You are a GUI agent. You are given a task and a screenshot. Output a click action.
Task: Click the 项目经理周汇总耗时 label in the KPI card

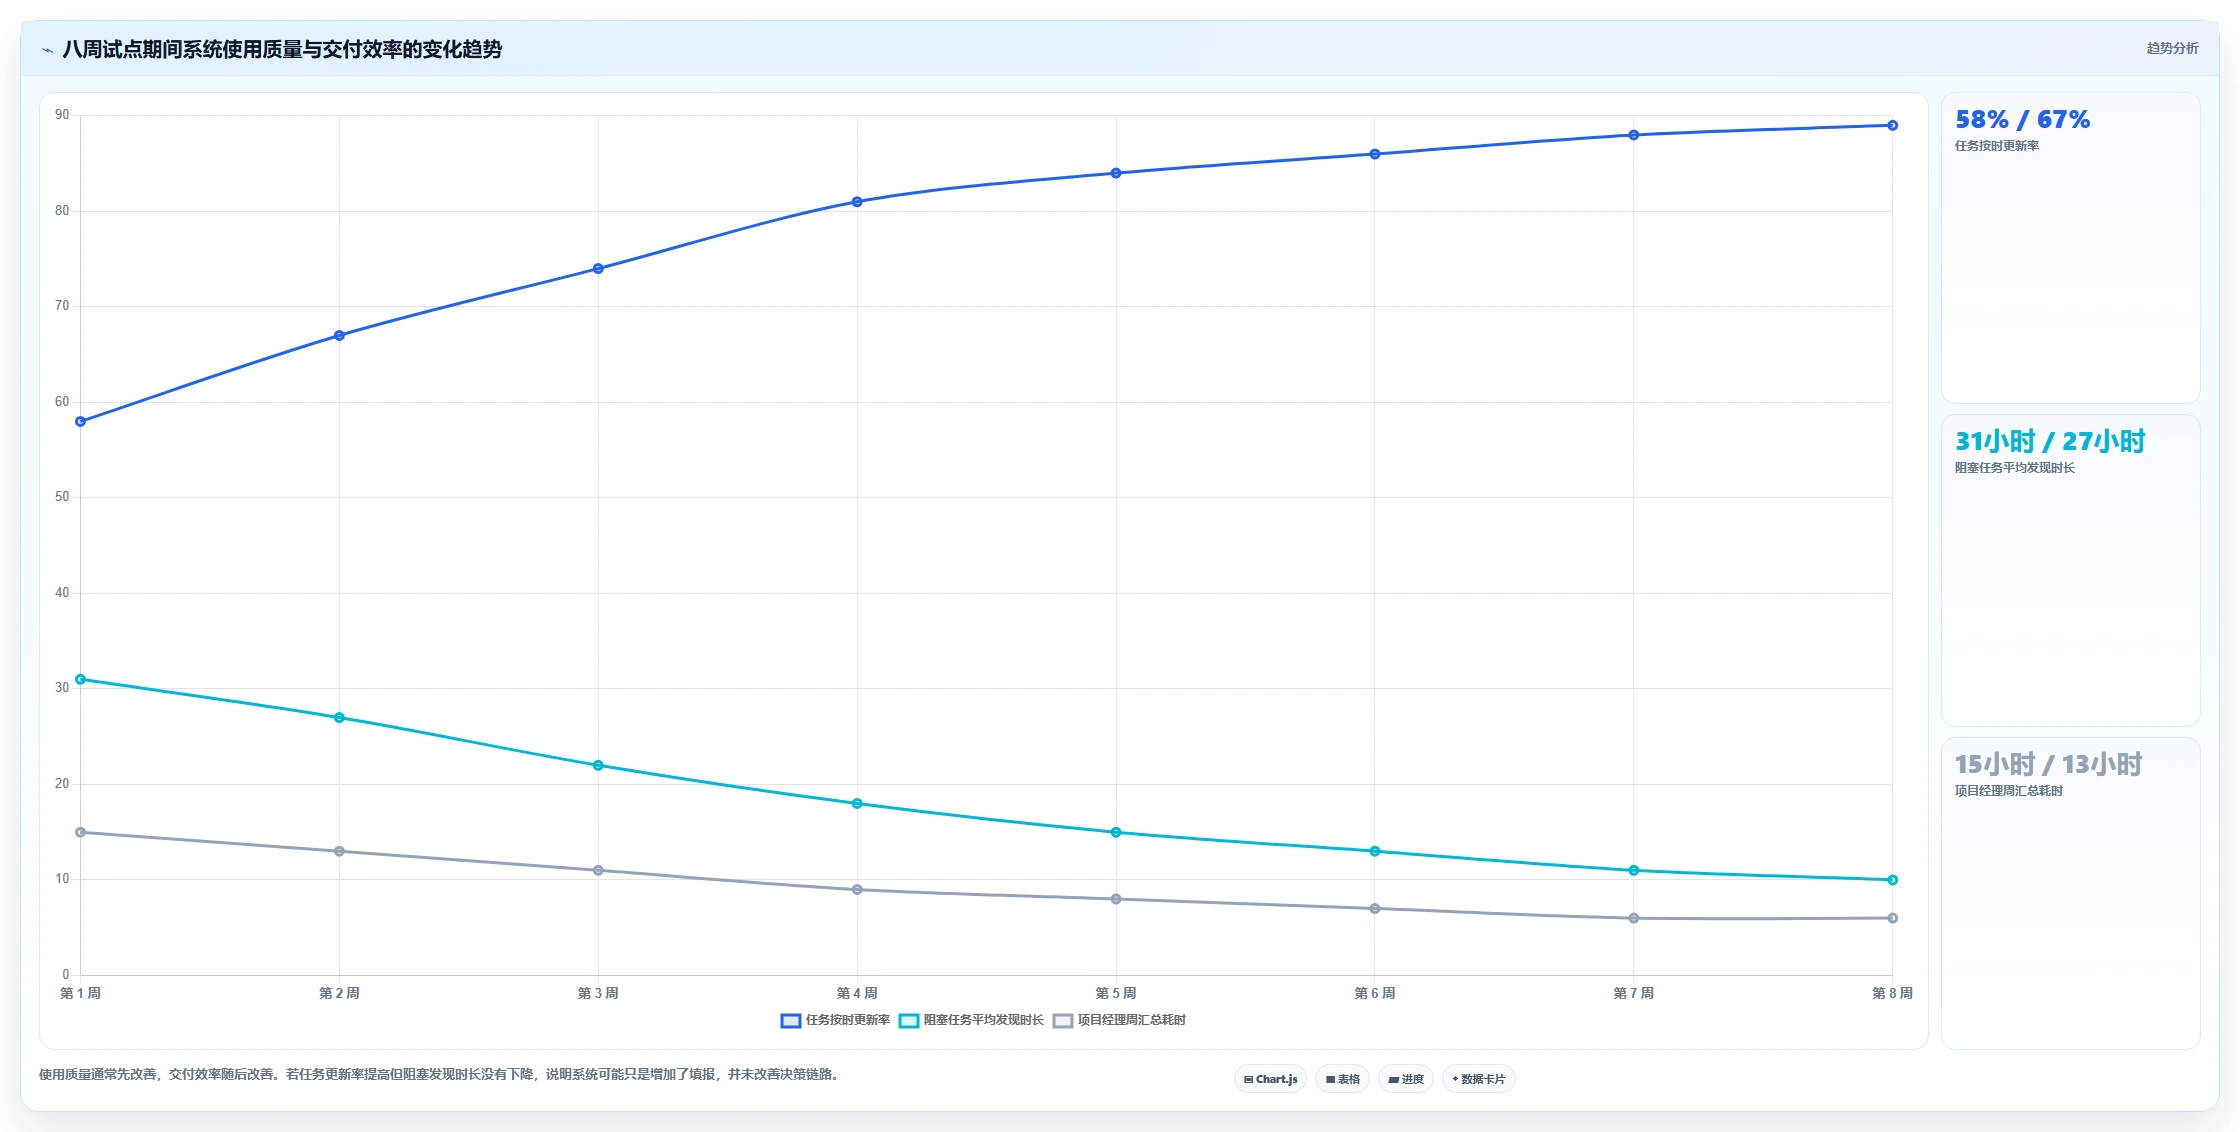pos(2009,791)
